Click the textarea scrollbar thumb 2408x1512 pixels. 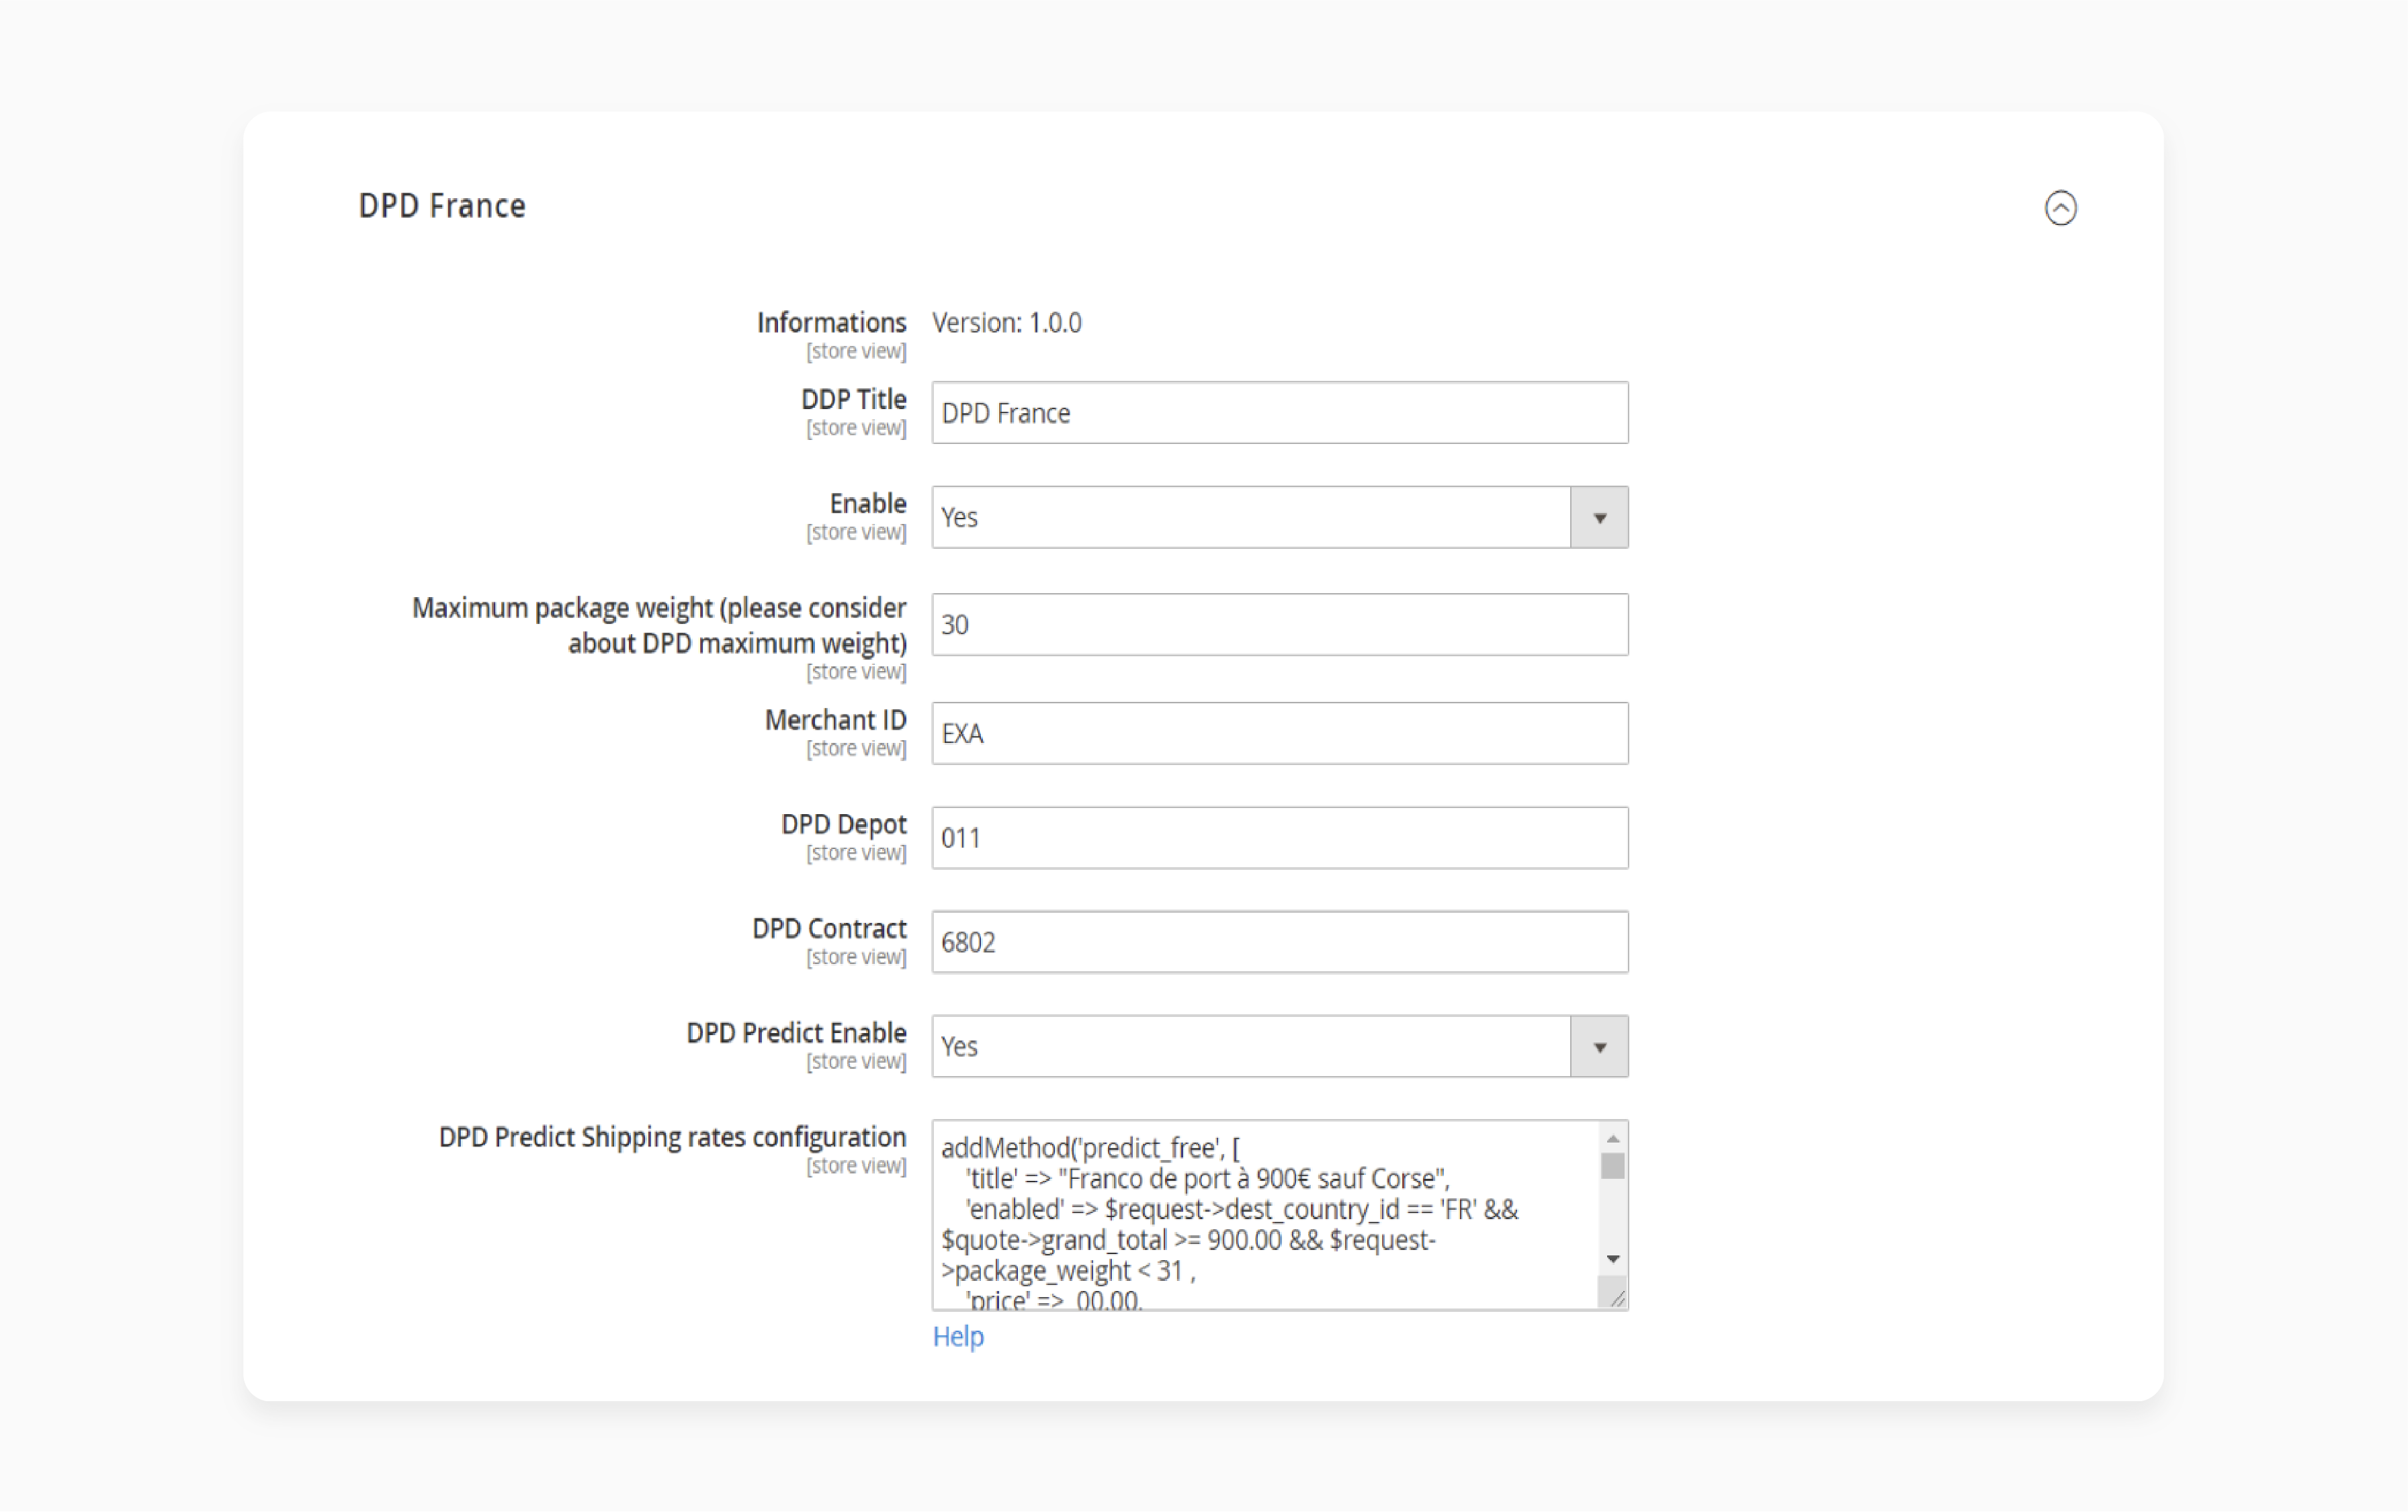pyautogui.click(x=1613, y=1166)
